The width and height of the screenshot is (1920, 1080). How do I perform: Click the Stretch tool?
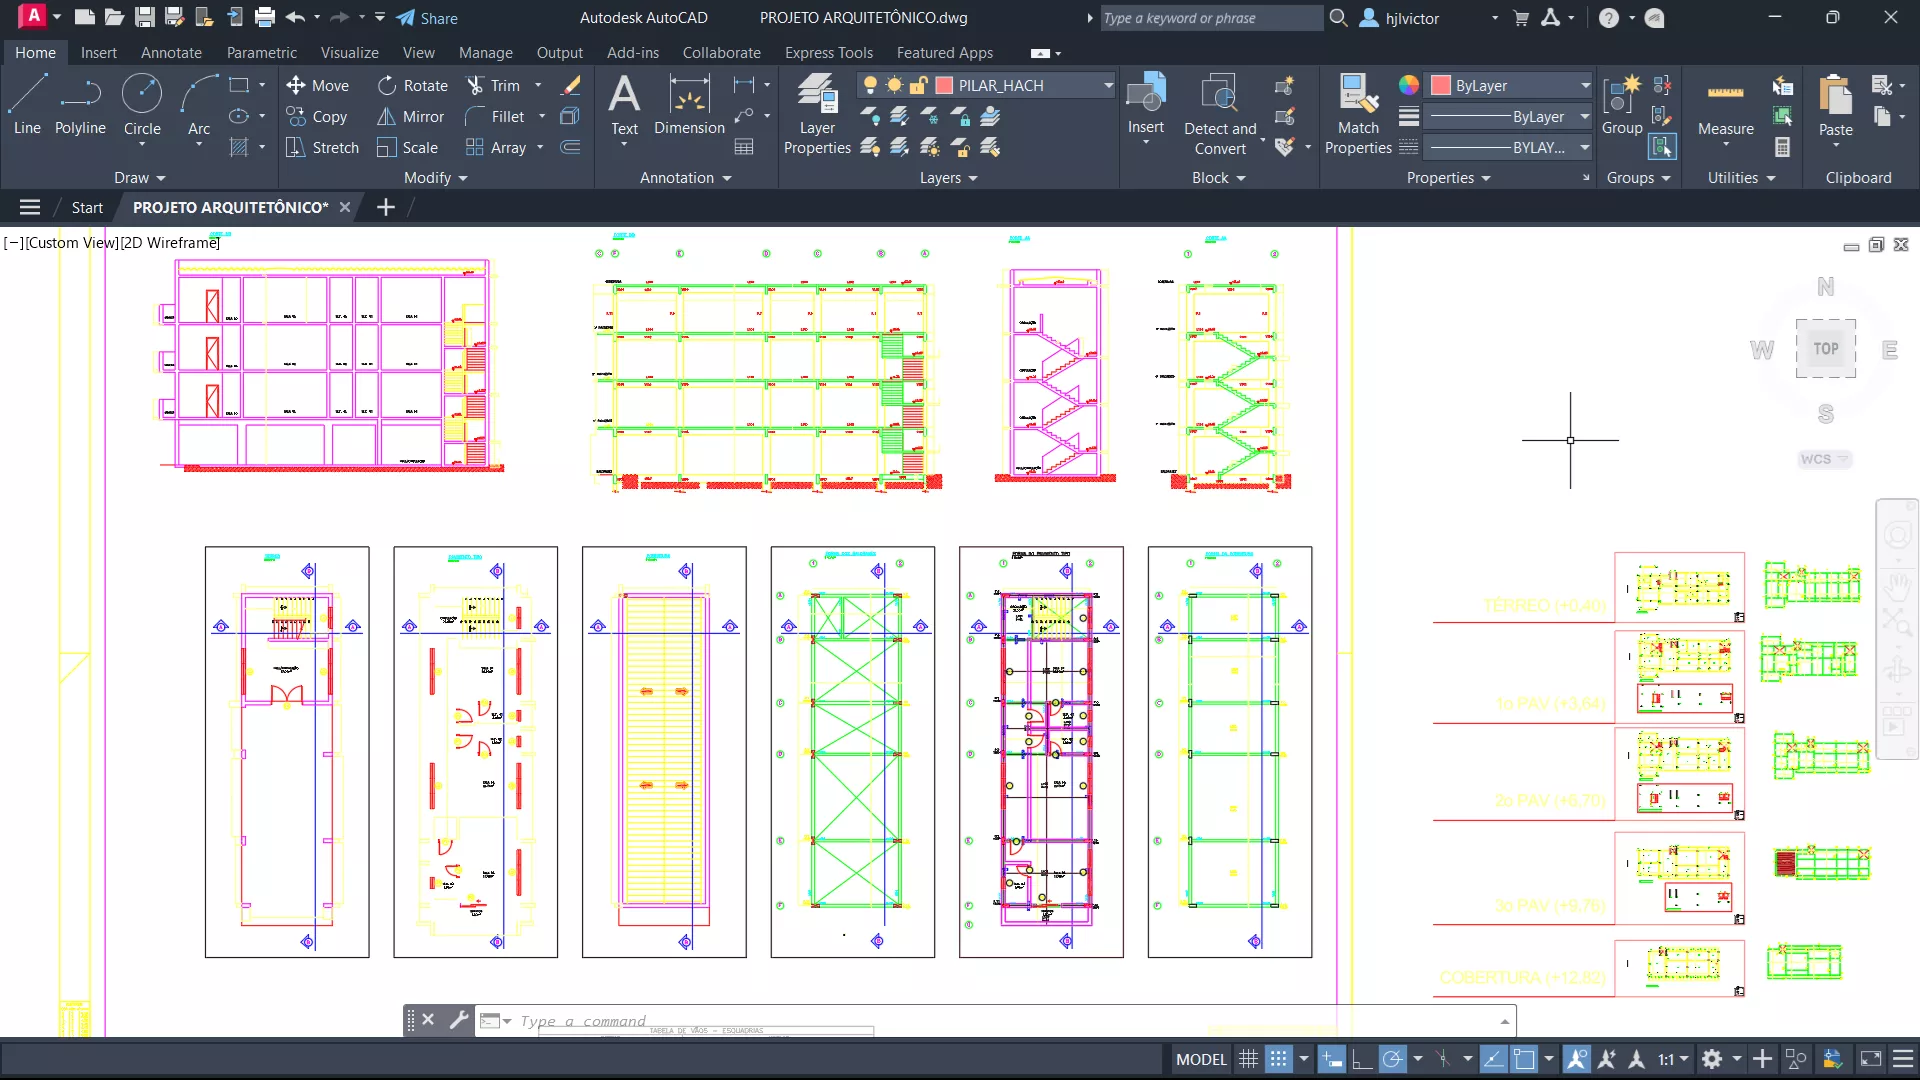[x=322, y=147]
